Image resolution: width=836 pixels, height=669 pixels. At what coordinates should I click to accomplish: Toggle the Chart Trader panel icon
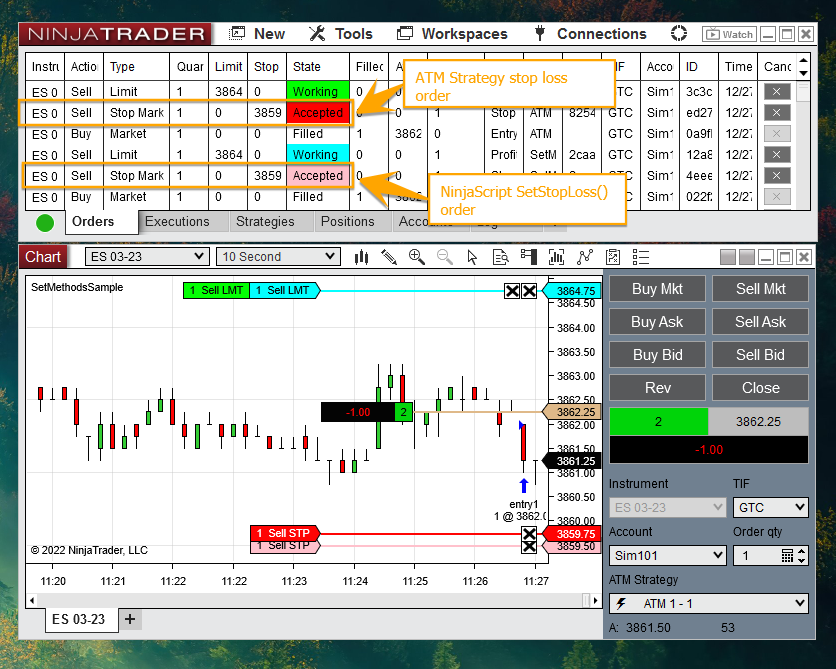coord(528,257)
